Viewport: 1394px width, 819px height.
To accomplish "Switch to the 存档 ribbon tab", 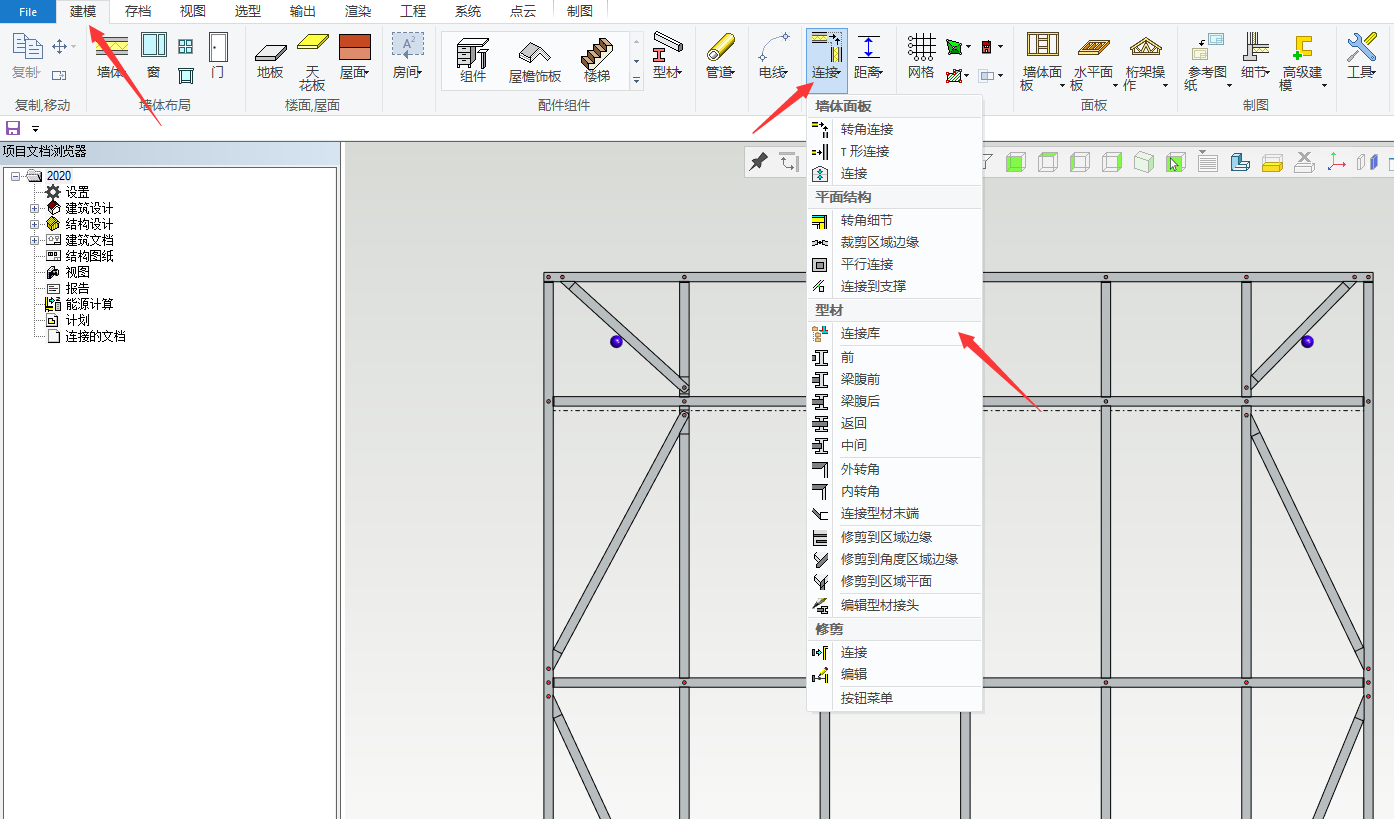I will tap(138, 11).
